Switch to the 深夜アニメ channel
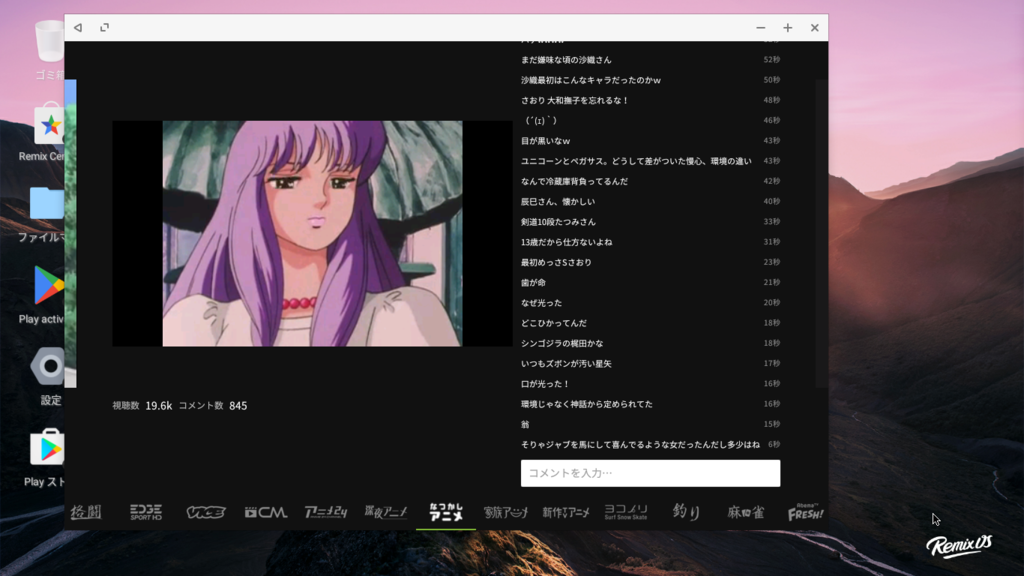 coord(386,513)
